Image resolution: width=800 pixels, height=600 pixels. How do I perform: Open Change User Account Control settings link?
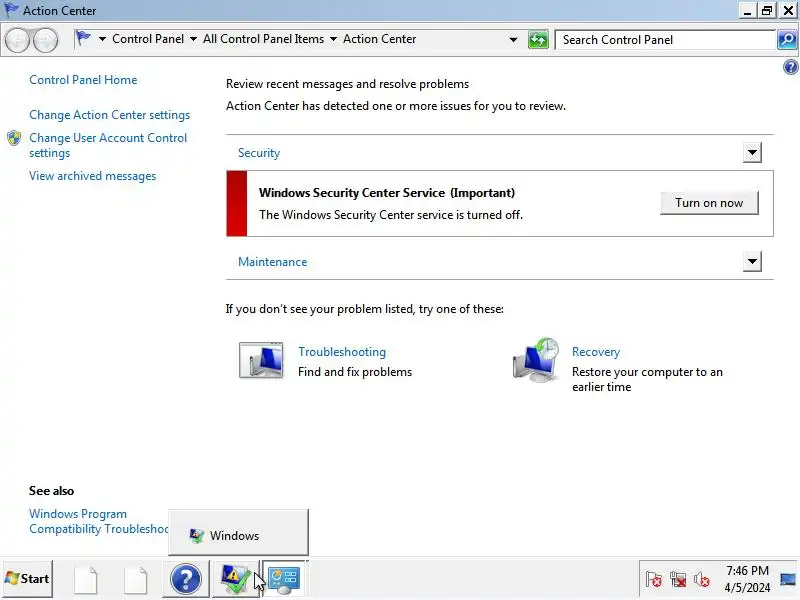pos(108,145)
